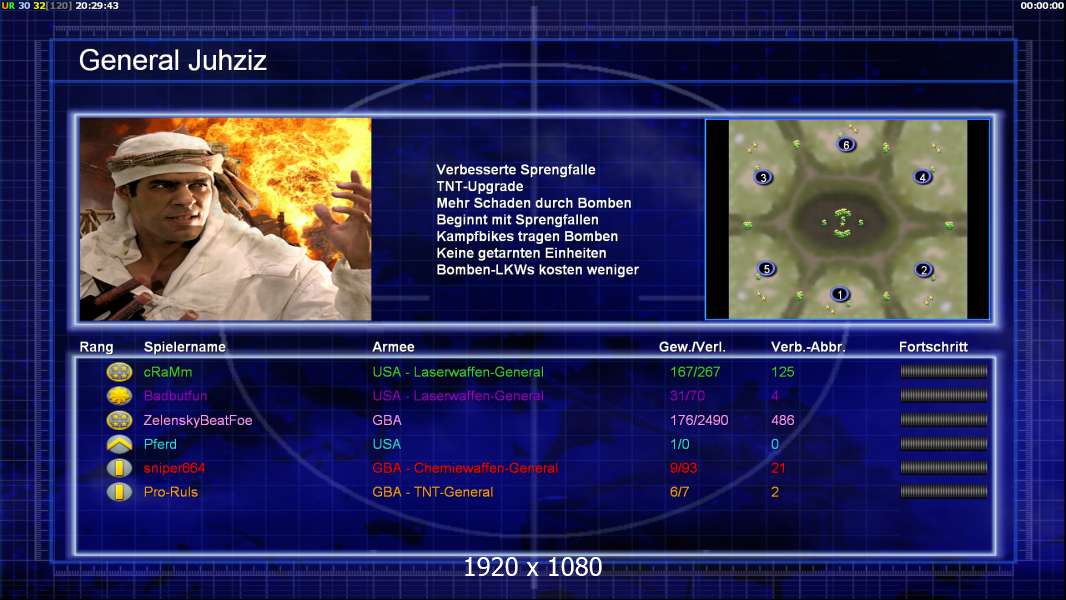Click GBA - TNT-General army entry

pos(432,492)
